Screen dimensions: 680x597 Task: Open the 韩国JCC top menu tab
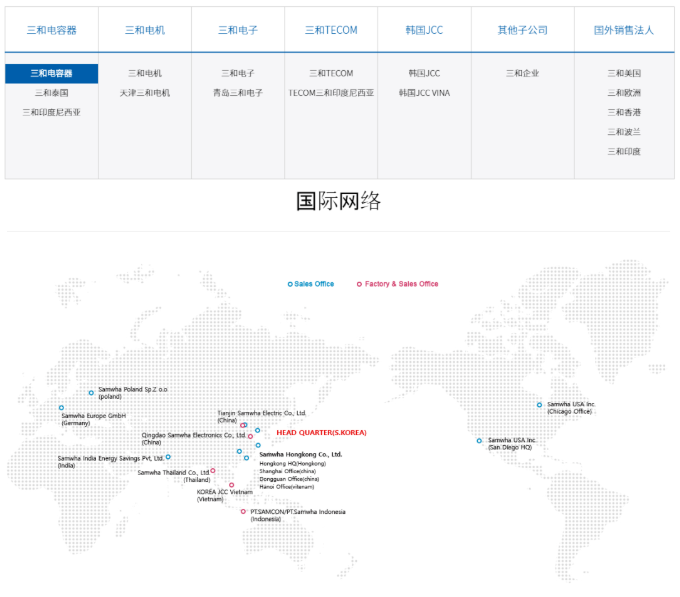[x=424, y=30]
